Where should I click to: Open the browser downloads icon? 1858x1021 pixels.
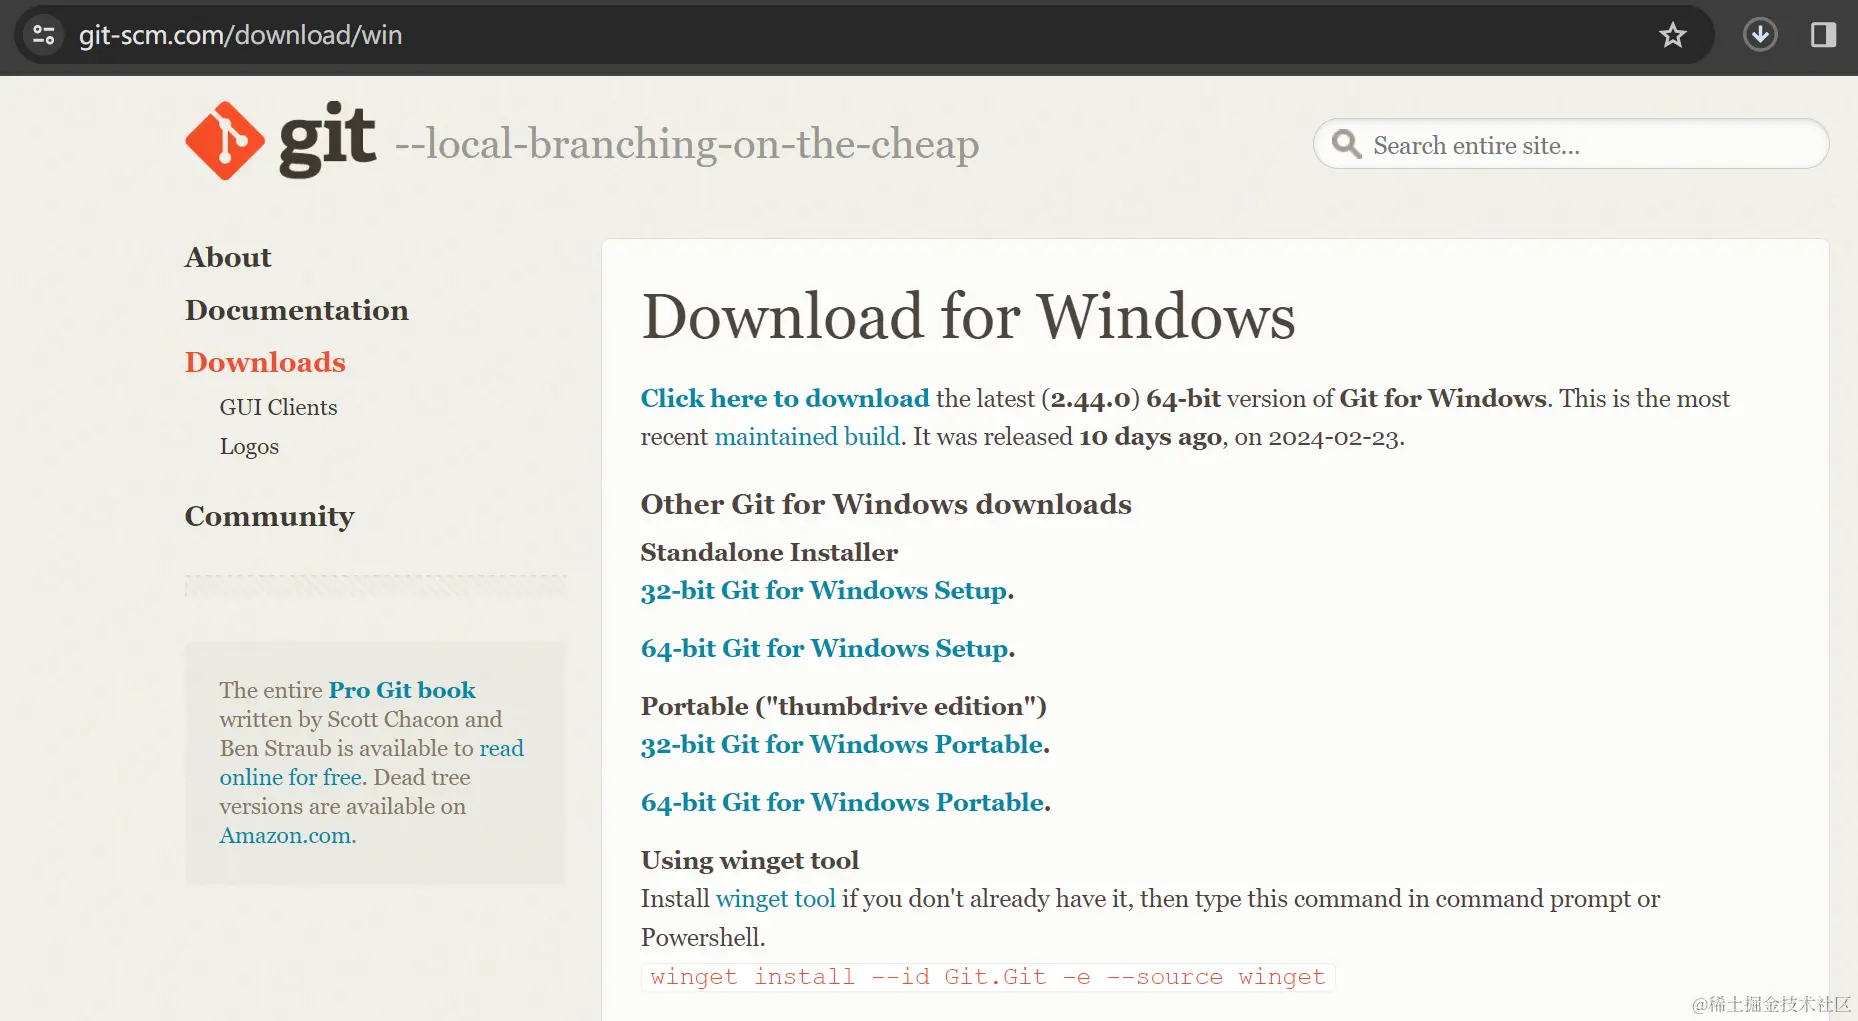[x=1760, y=35]
